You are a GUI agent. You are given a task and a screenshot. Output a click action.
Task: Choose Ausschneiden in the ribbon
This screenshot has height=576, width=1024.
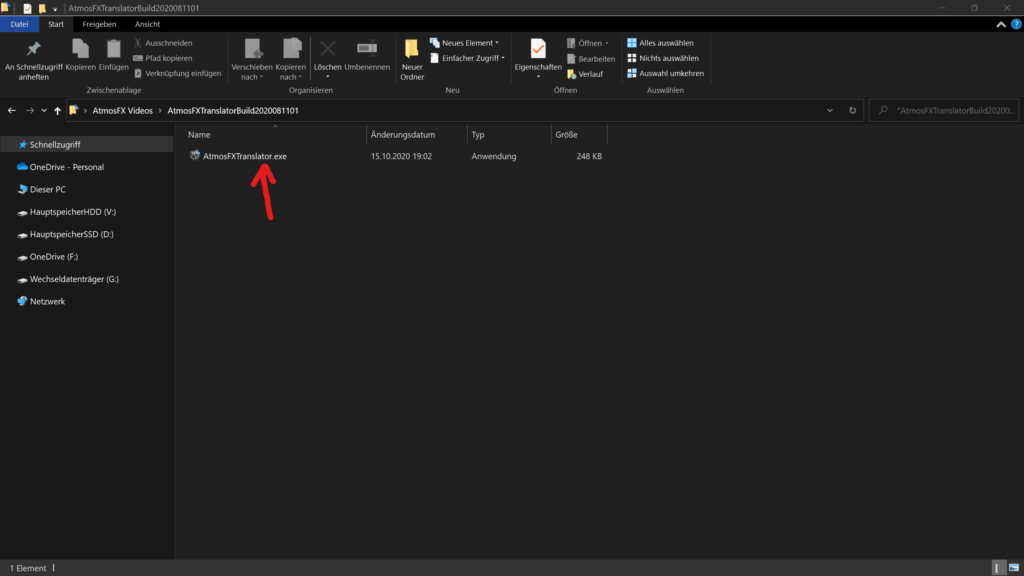(163, 43)
